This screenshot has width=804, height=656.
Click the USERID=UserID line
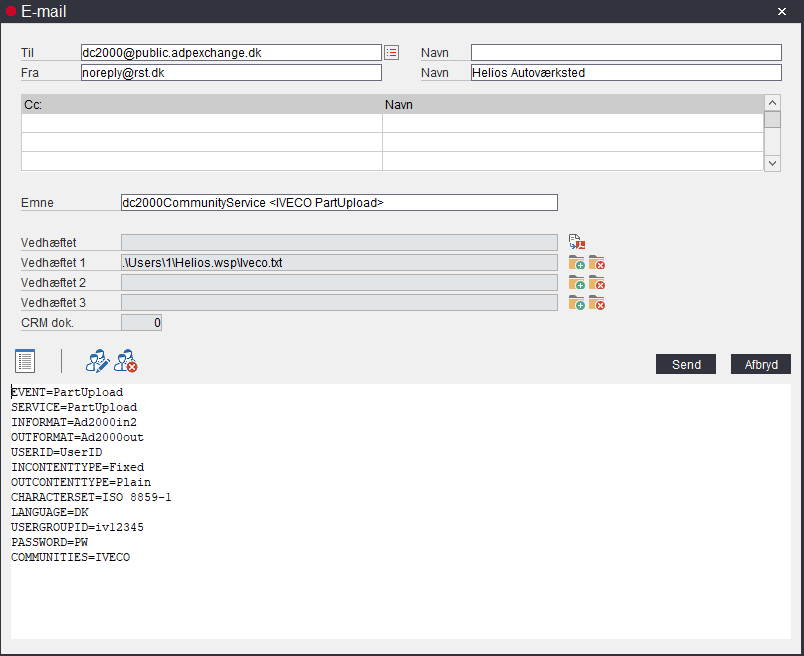(57, 452)
